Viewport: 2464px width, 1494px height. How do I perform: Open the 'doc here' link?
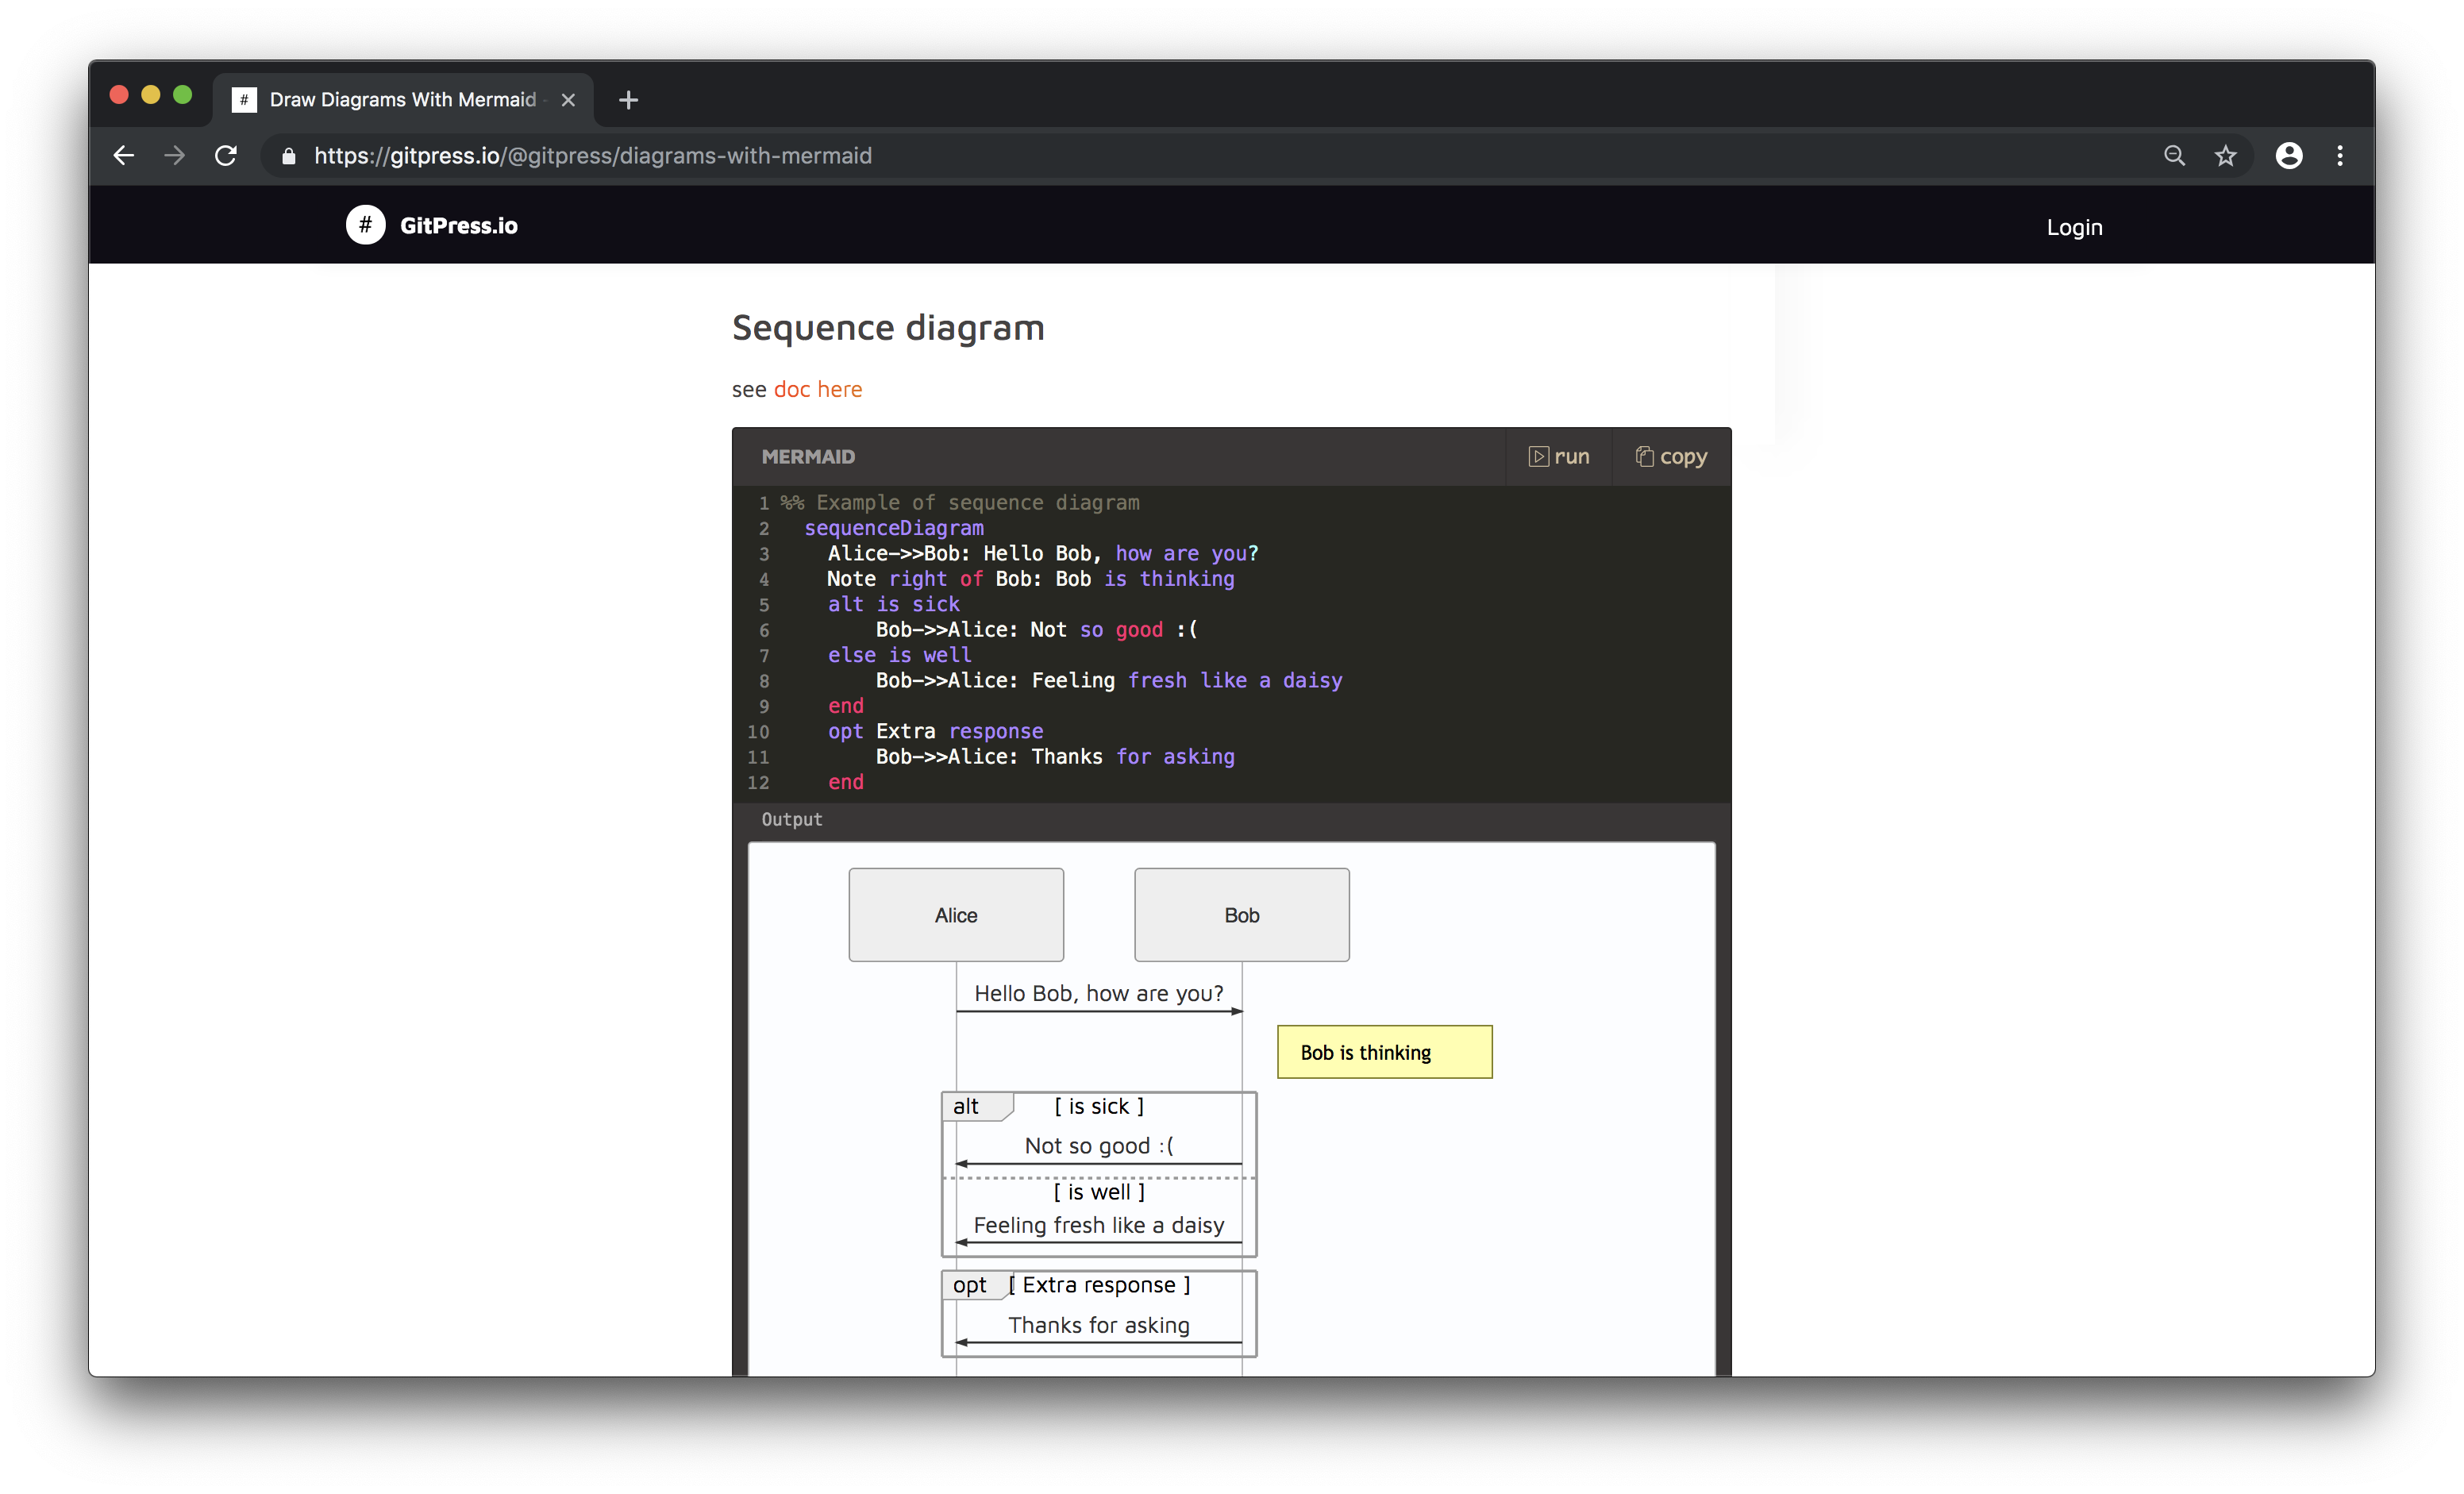pyautogui.click(x=817, y=389)
